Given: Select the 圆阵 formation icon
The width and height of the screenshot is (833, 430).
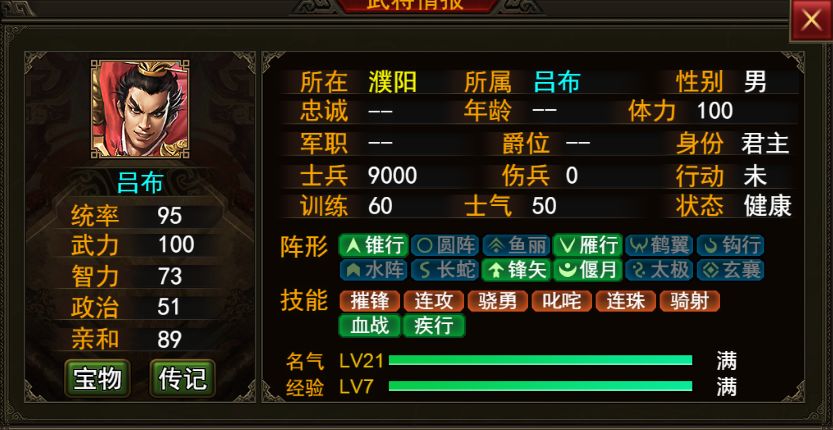Looking at the screenshot, I should [445, 246].
